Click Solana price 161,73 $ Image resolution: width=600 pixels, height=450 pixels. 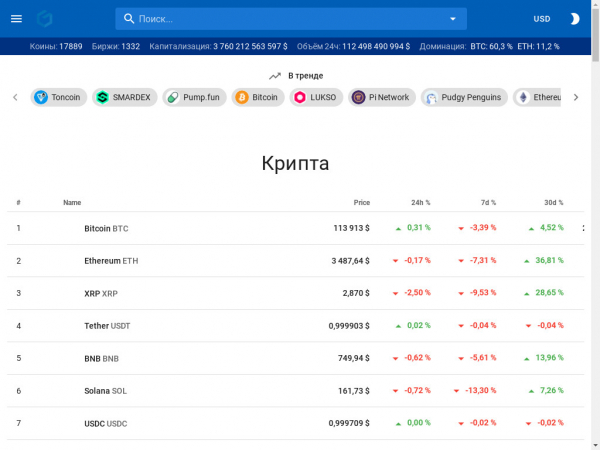tap(354, 391)
